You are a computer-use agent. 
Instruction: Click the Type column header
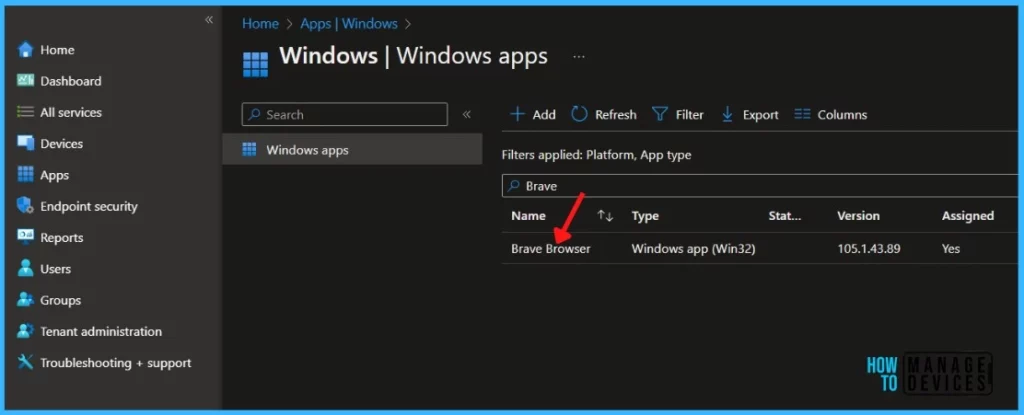(645, 216)
